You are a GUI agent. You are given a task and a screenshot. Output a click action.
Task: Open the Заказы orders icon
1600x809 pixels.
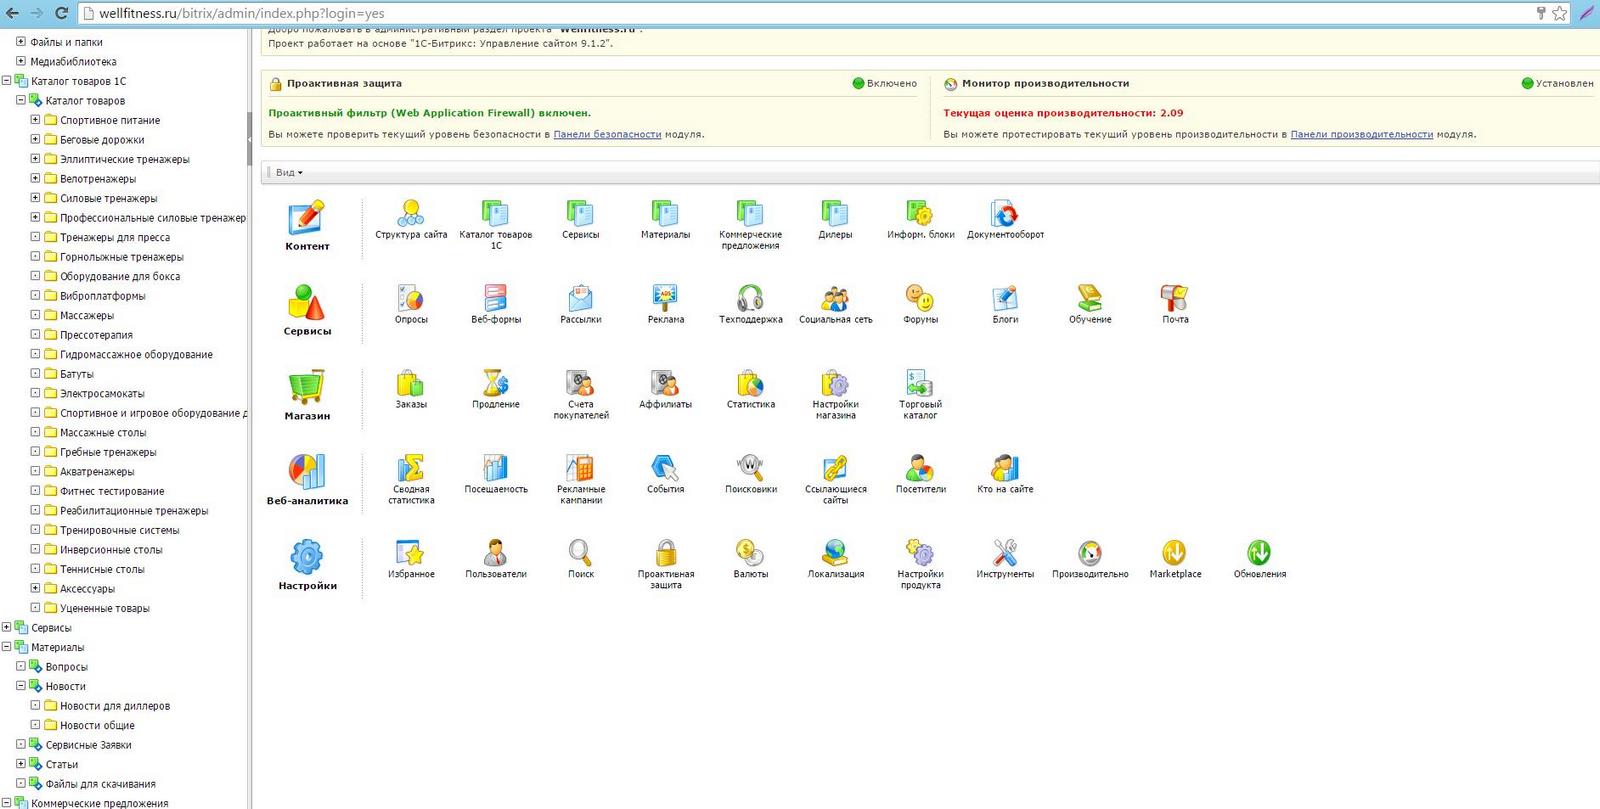coord(411,383)
